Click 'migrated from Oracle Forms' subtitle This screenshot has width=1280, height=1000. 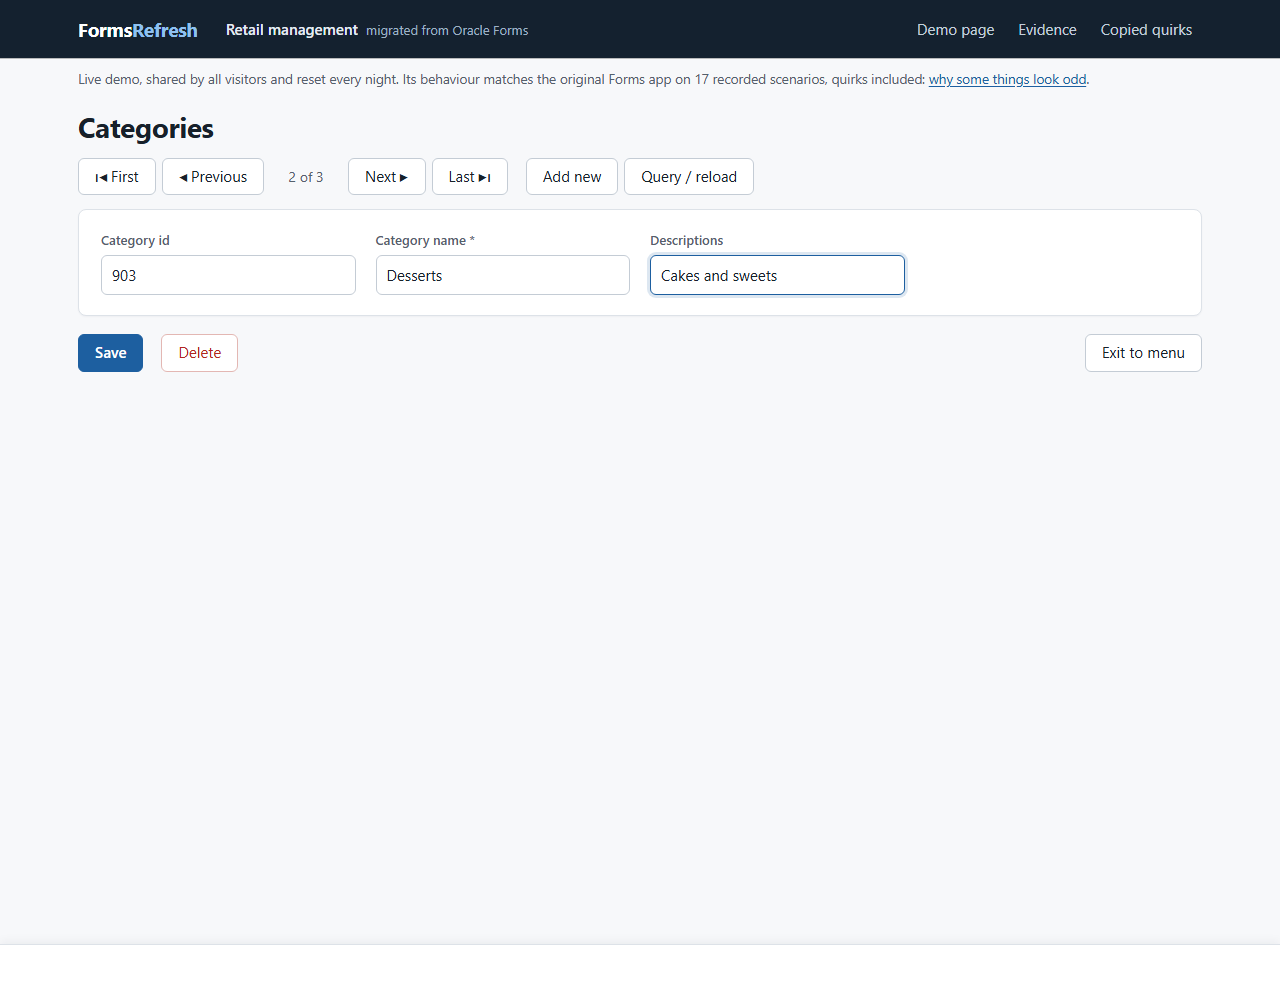[447, 31]
